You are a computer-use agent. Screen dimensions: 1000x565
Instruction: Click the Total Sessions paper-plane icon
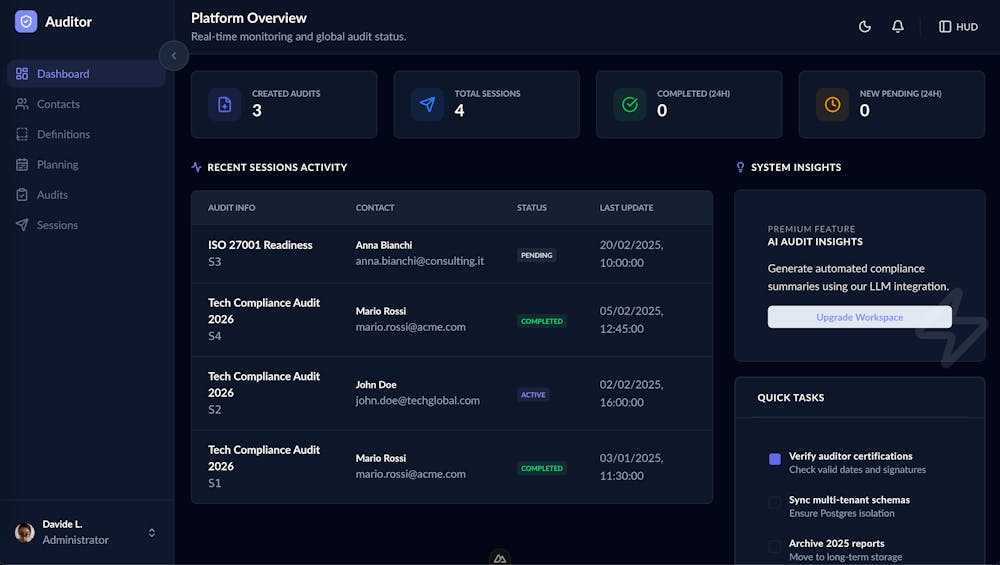coord(427,105)
